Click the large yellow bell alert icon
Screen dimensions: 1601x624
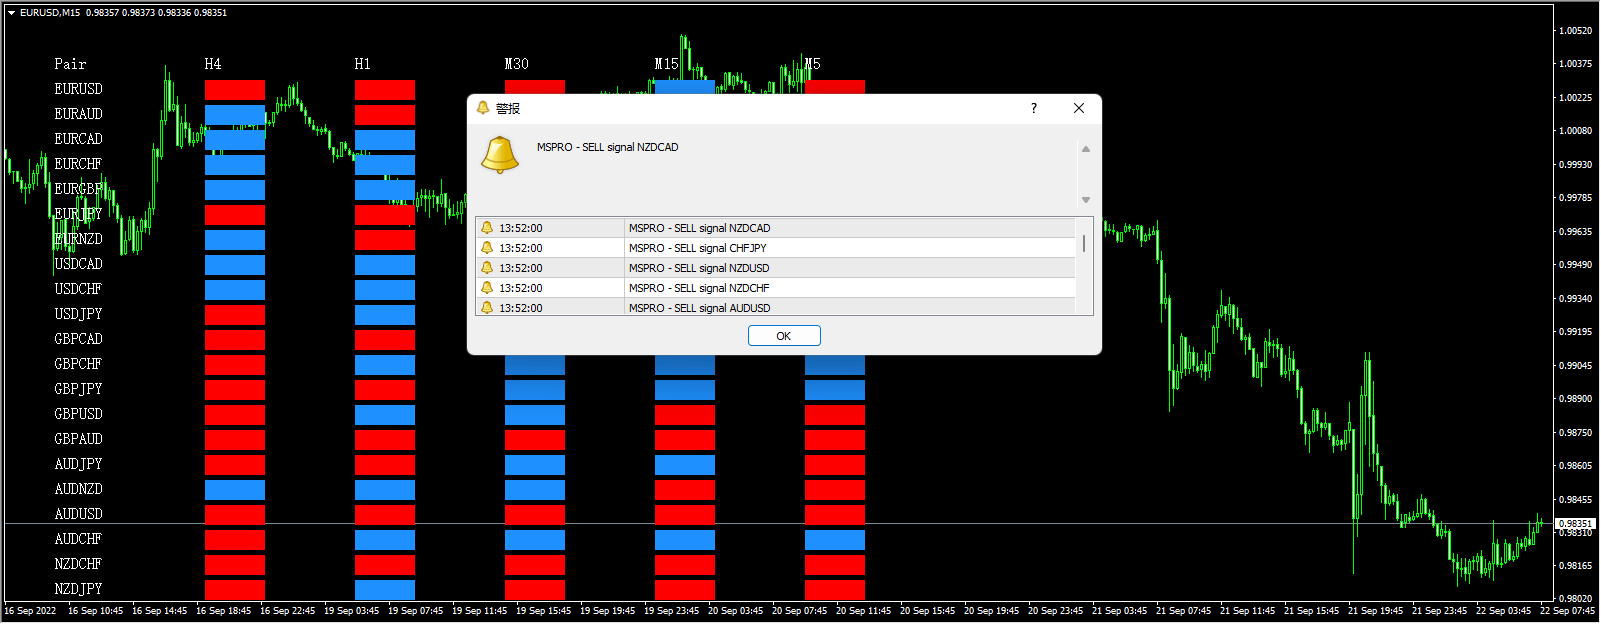(500, 155)
